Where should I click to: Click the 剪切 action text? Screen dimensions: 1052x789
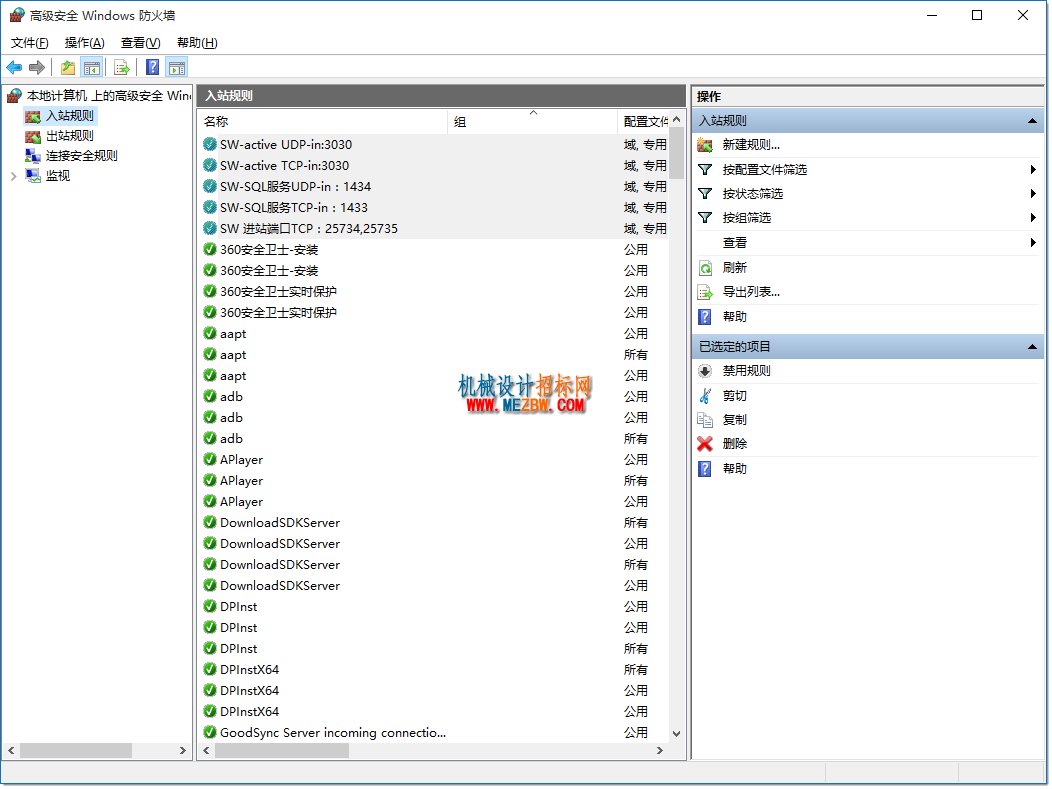click(735, 396)
